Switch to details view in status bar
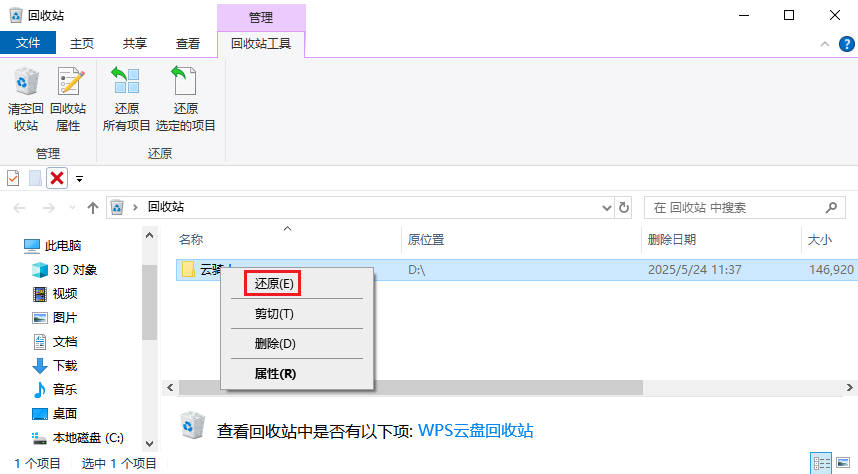The width and height of the screenshot is (858, 474). pos(821,463)
